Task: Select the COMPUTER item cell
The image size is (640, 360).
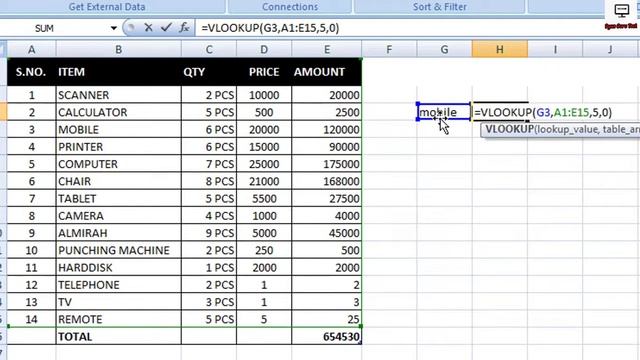Action: pos(118,164)
